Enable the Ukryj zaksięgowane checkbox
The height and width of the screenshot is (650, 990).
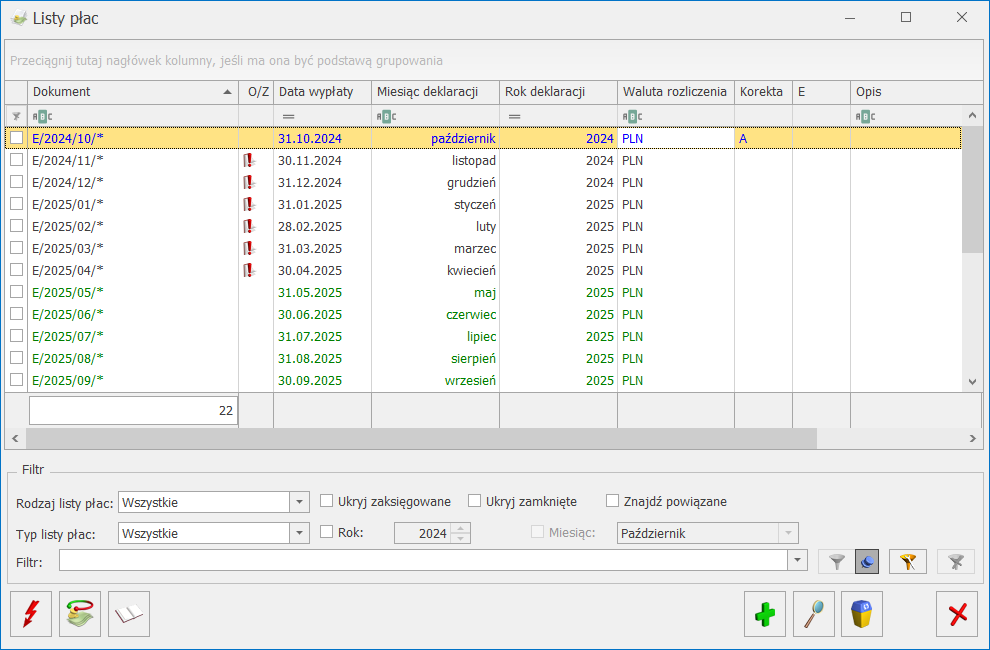[326, 501]
